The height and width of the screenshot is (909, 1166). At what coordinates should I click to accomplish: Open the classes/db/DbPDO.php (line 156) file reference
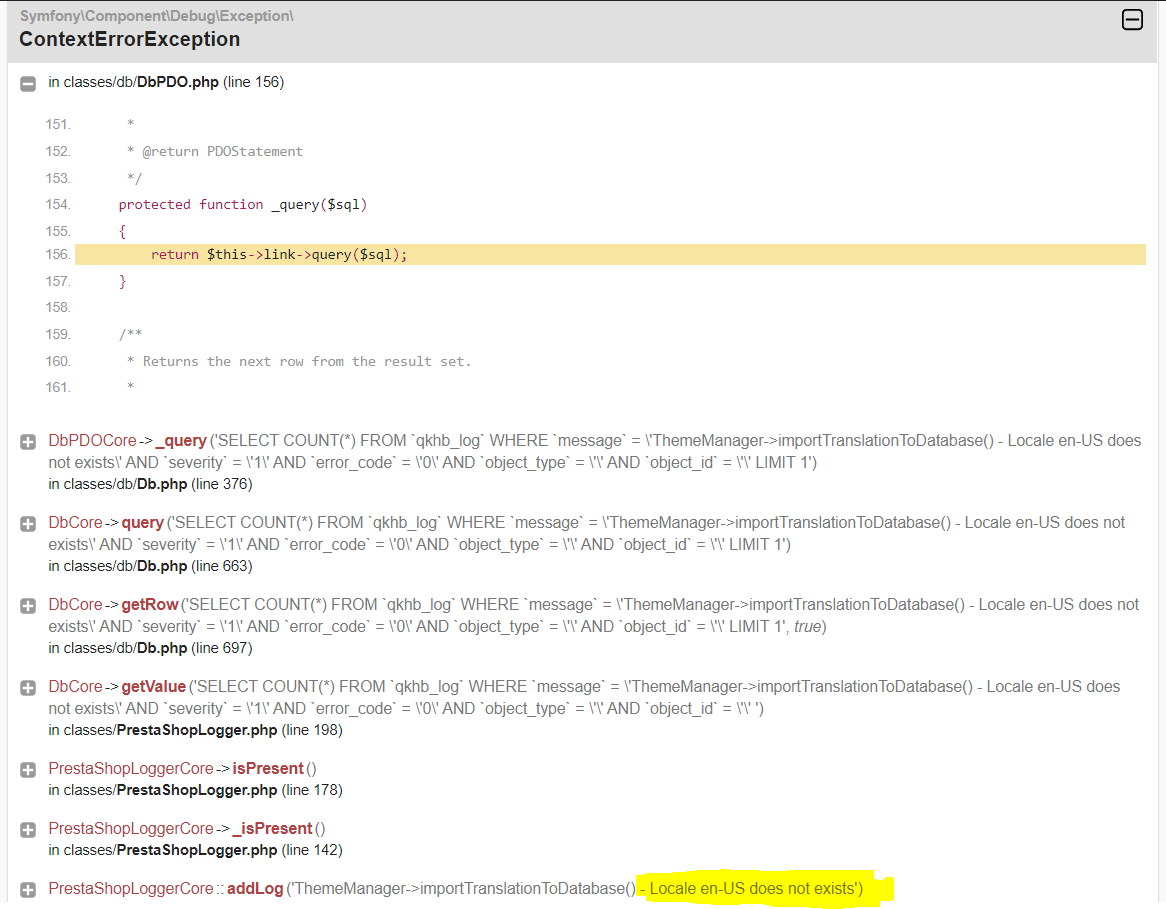pyautogui.click(x=166, y=82)
